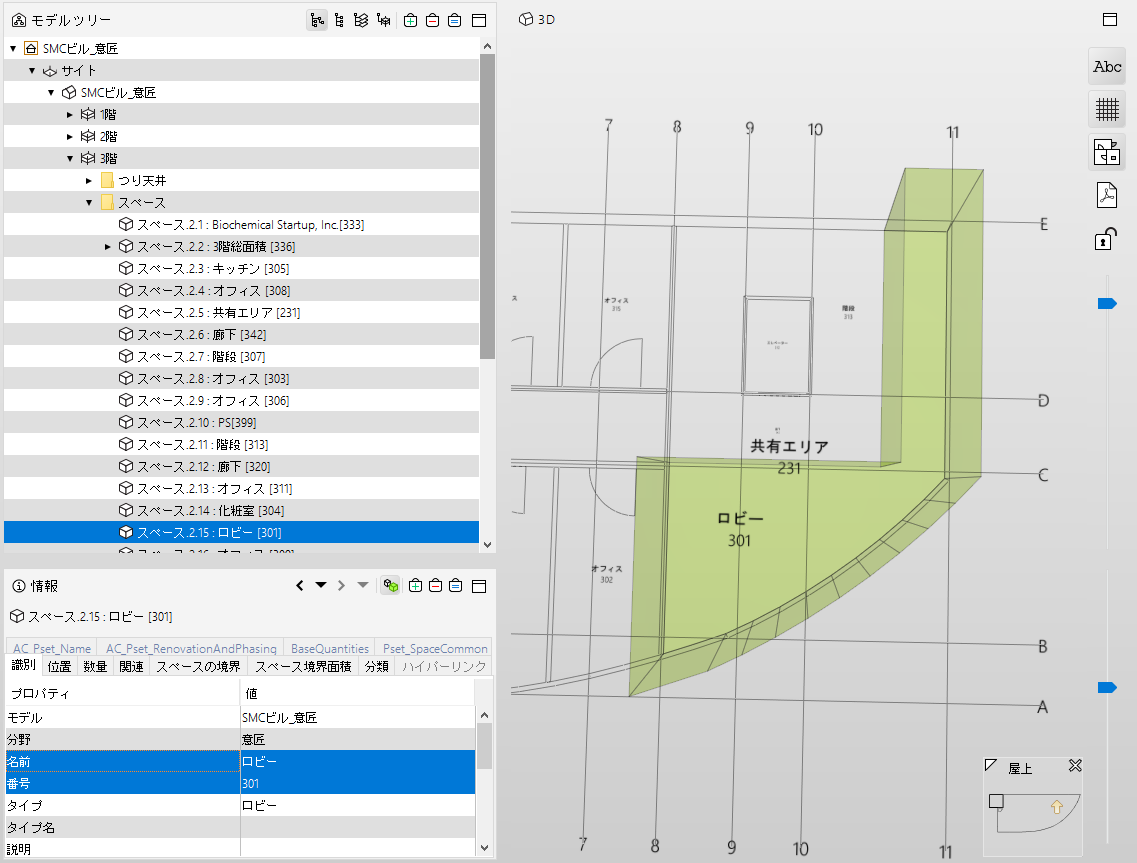Viewport: 1137px width, 863px height.
Task: Click the properties table scrollbar thumb
Action: point(484,746)
